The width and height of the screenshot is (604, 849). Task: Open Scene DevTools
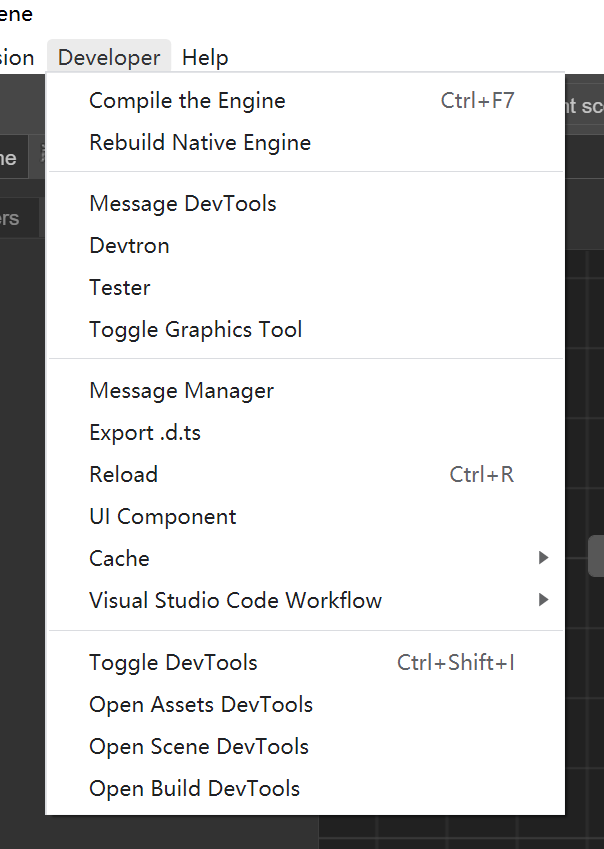[x=199, y=747]
